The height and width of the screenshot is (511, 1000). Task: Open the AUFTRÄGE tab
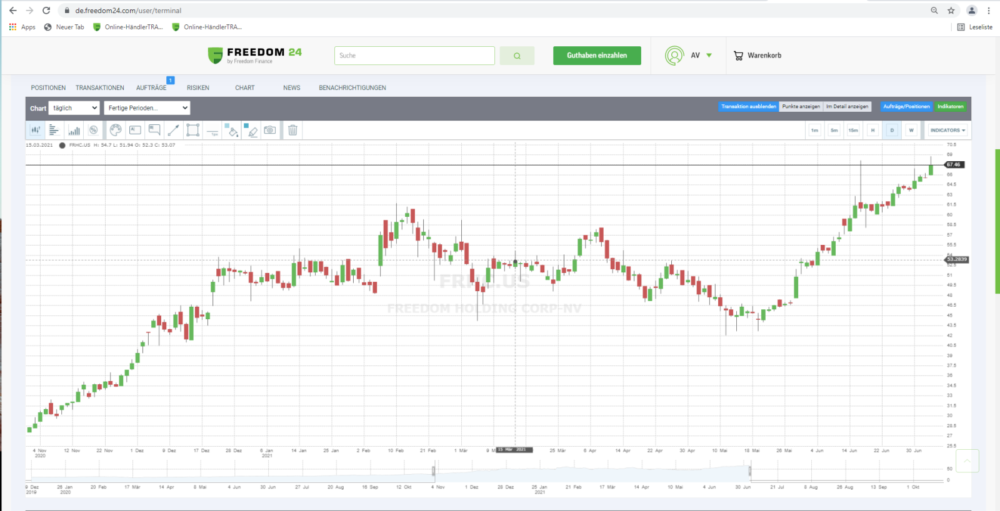tap(151, 87)
